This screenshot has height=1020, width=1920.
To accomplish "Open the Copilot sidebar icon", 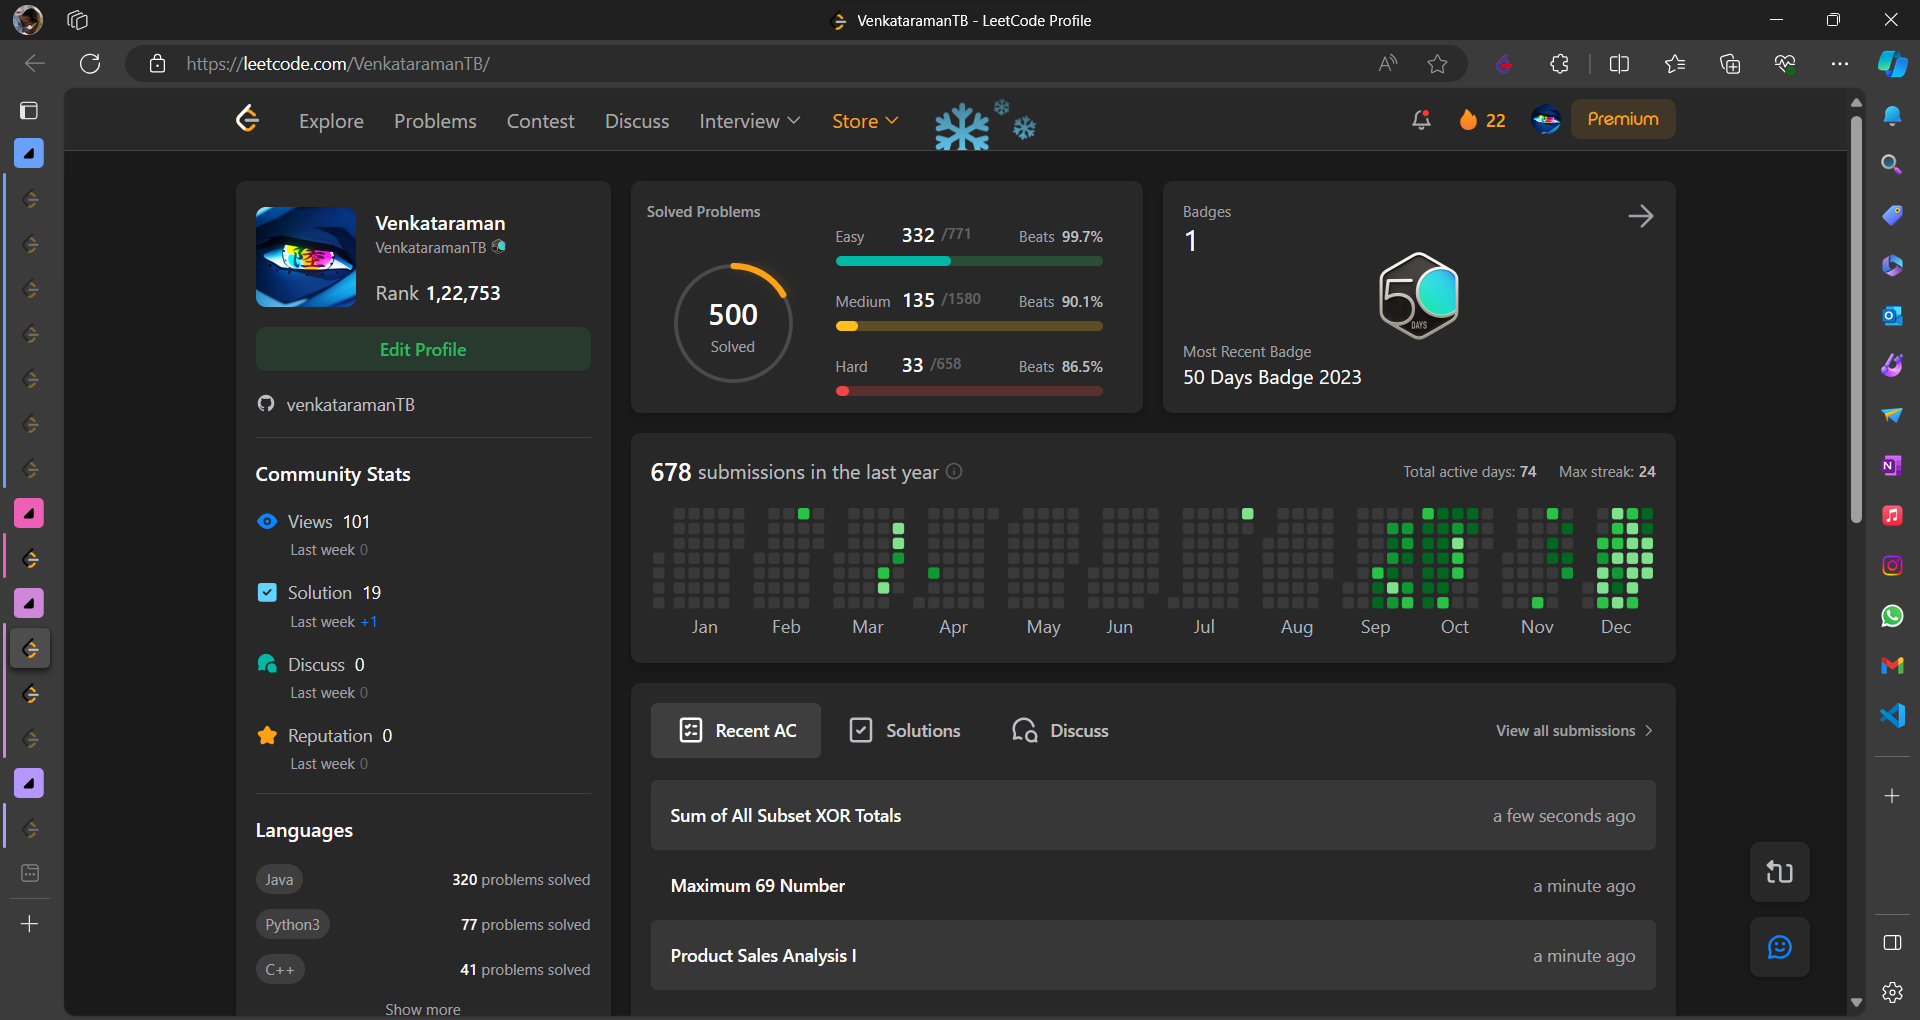I will coord(1892,64).
